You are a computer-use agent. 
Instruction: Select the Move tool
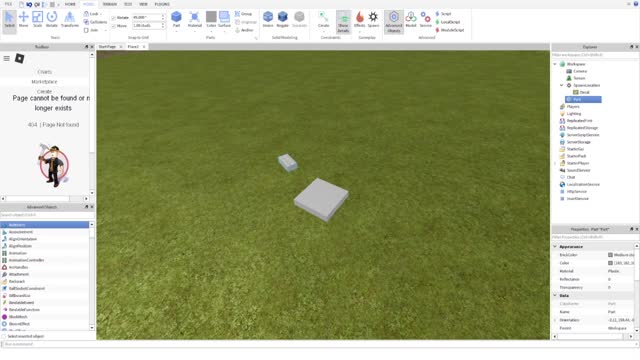[24, 19]
